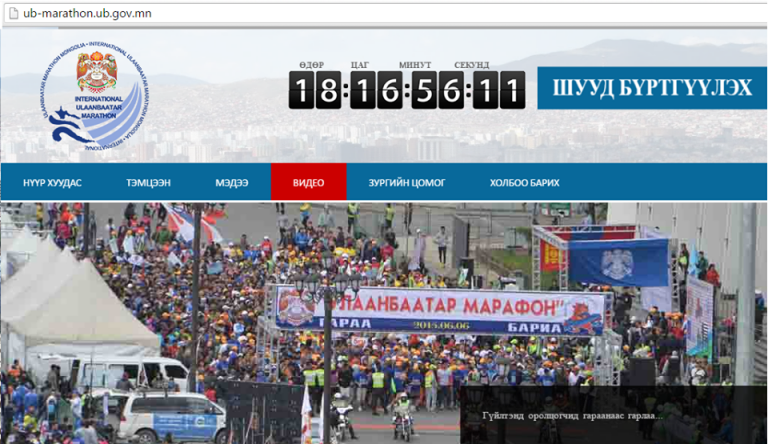Click the countdown minutes digits 56

tap(437, 90)
